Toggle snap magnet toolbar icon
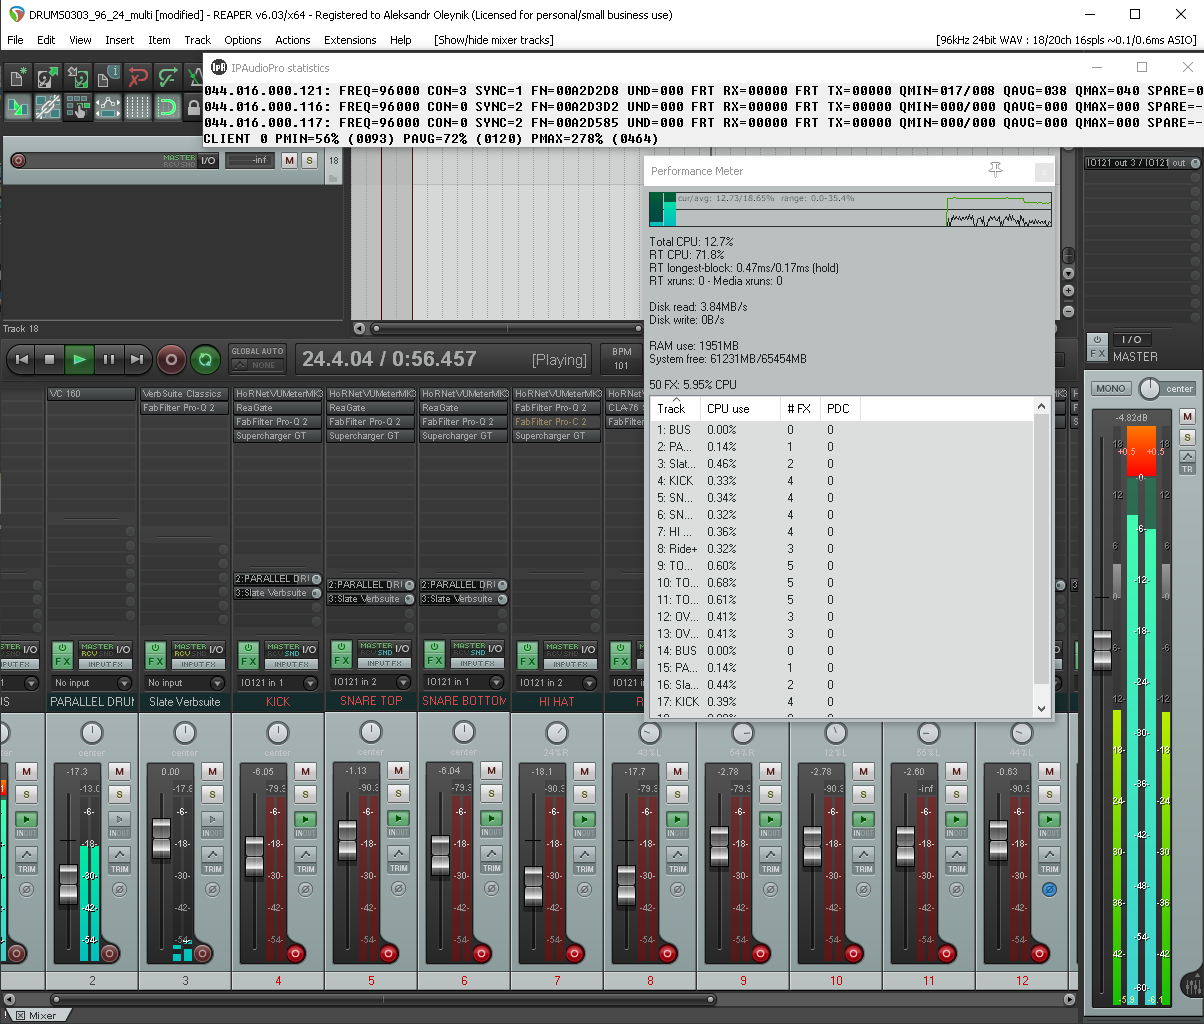 point(168,108)
